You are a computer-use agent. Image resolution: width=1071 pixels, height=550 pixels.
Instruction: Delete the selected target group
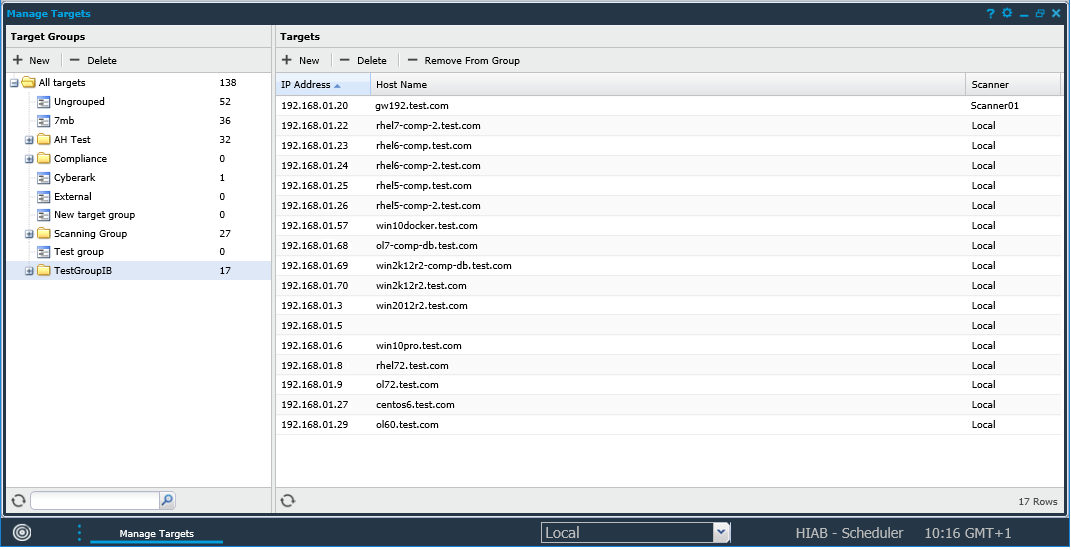click(93, 61)
